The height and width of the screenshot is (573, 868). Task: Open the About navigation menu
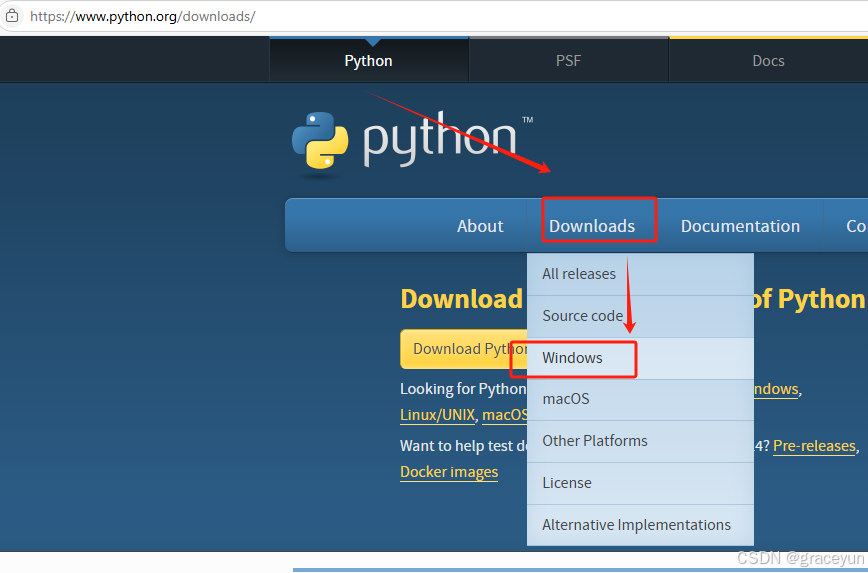pyautogui.click(x=480, y=226)
